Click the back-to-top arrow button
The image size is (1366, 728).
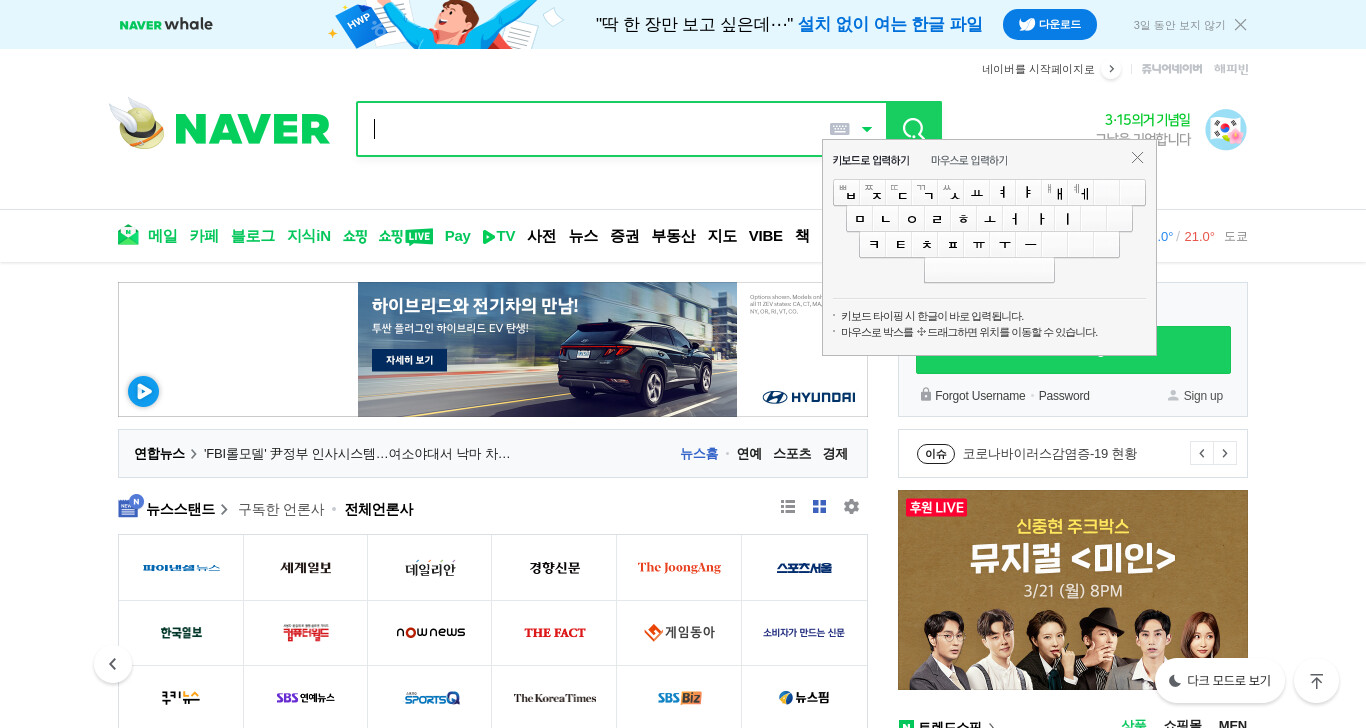(1317, 681)
